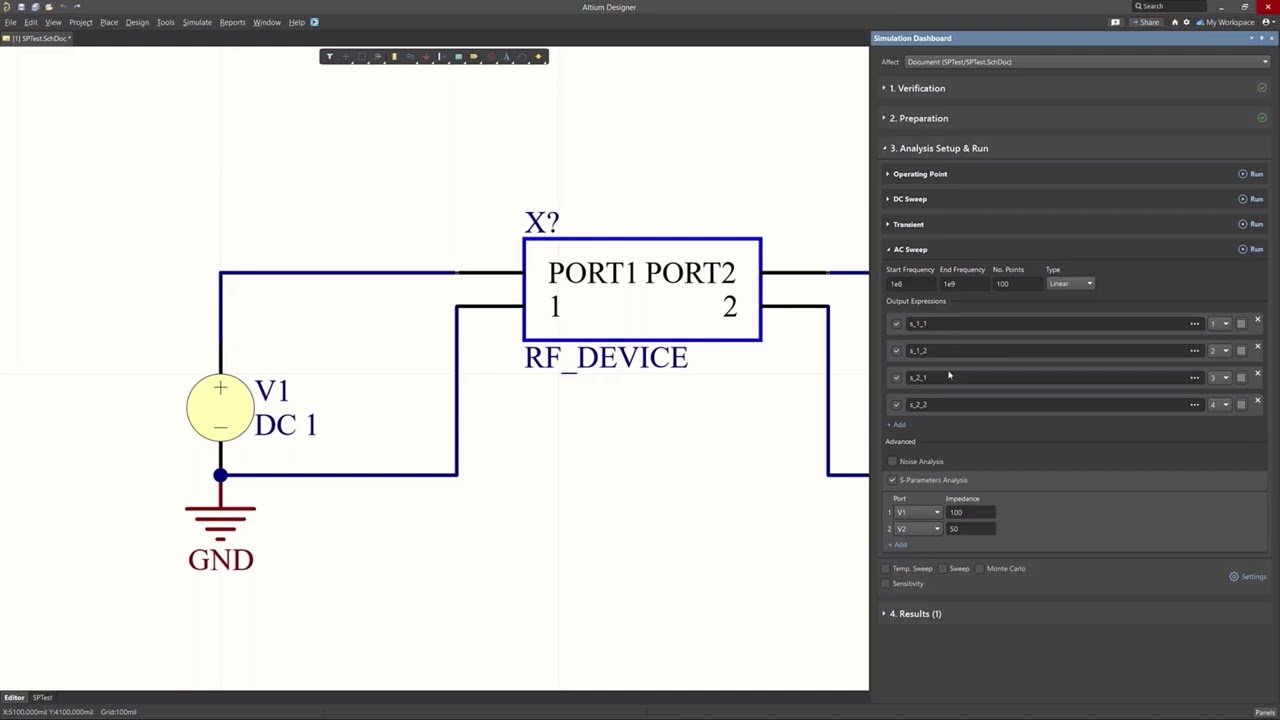Open the Home page icon
The image size is (1280, 720).
[1175, 22]
